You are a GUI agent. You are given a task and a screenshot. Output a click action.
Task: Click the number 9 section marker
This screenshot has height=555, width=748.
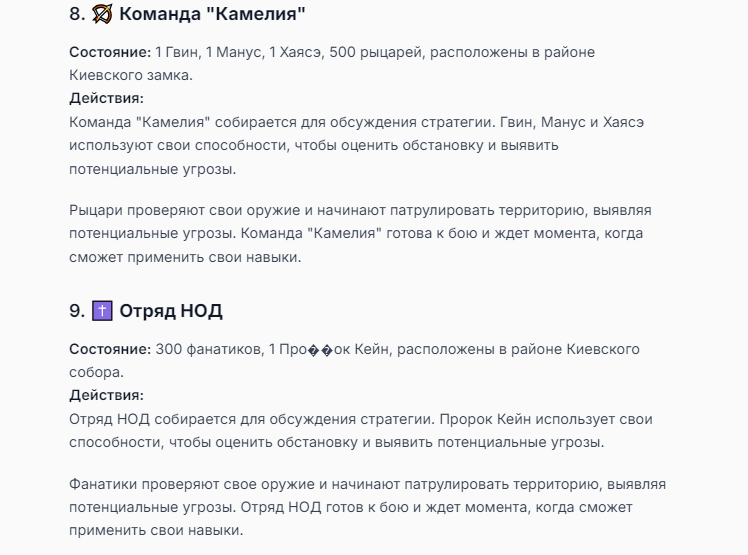coord(77,311)
